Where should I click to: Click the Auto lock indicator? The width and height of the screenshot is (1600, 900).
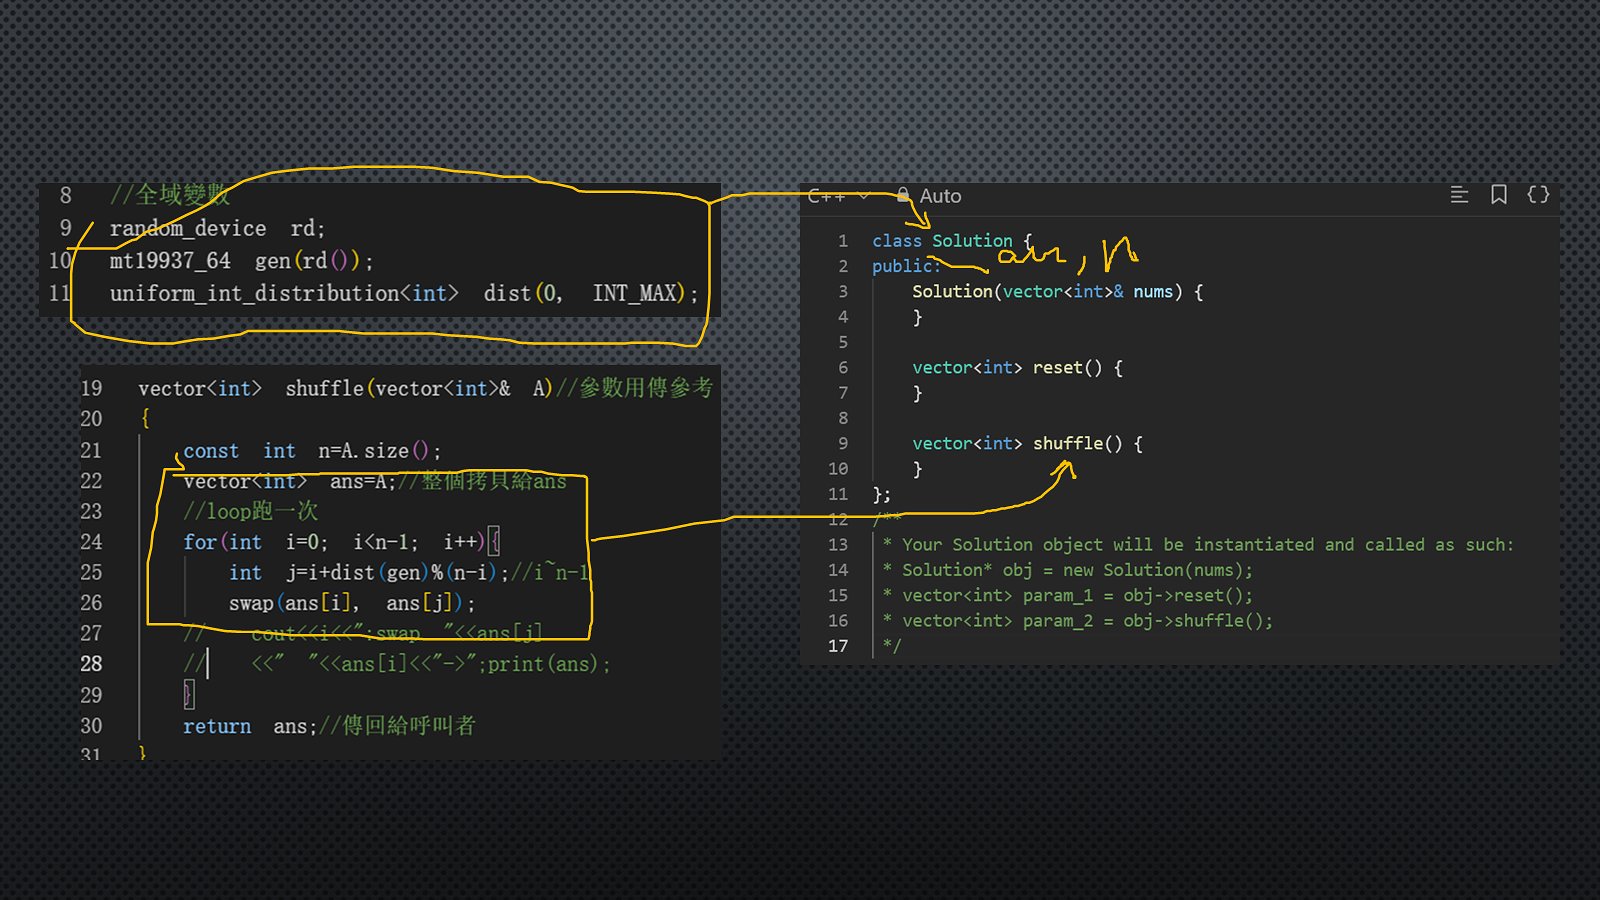929,196
